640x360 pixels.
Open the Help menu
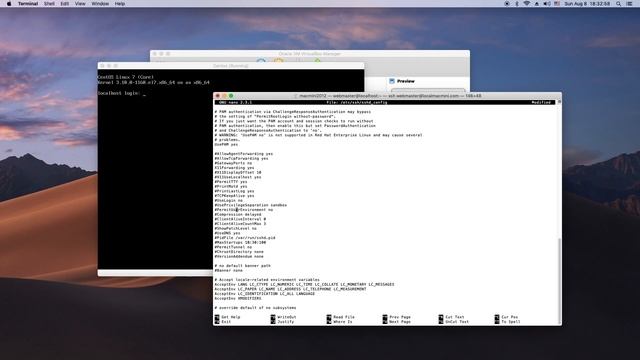click(x=120, y=4)
